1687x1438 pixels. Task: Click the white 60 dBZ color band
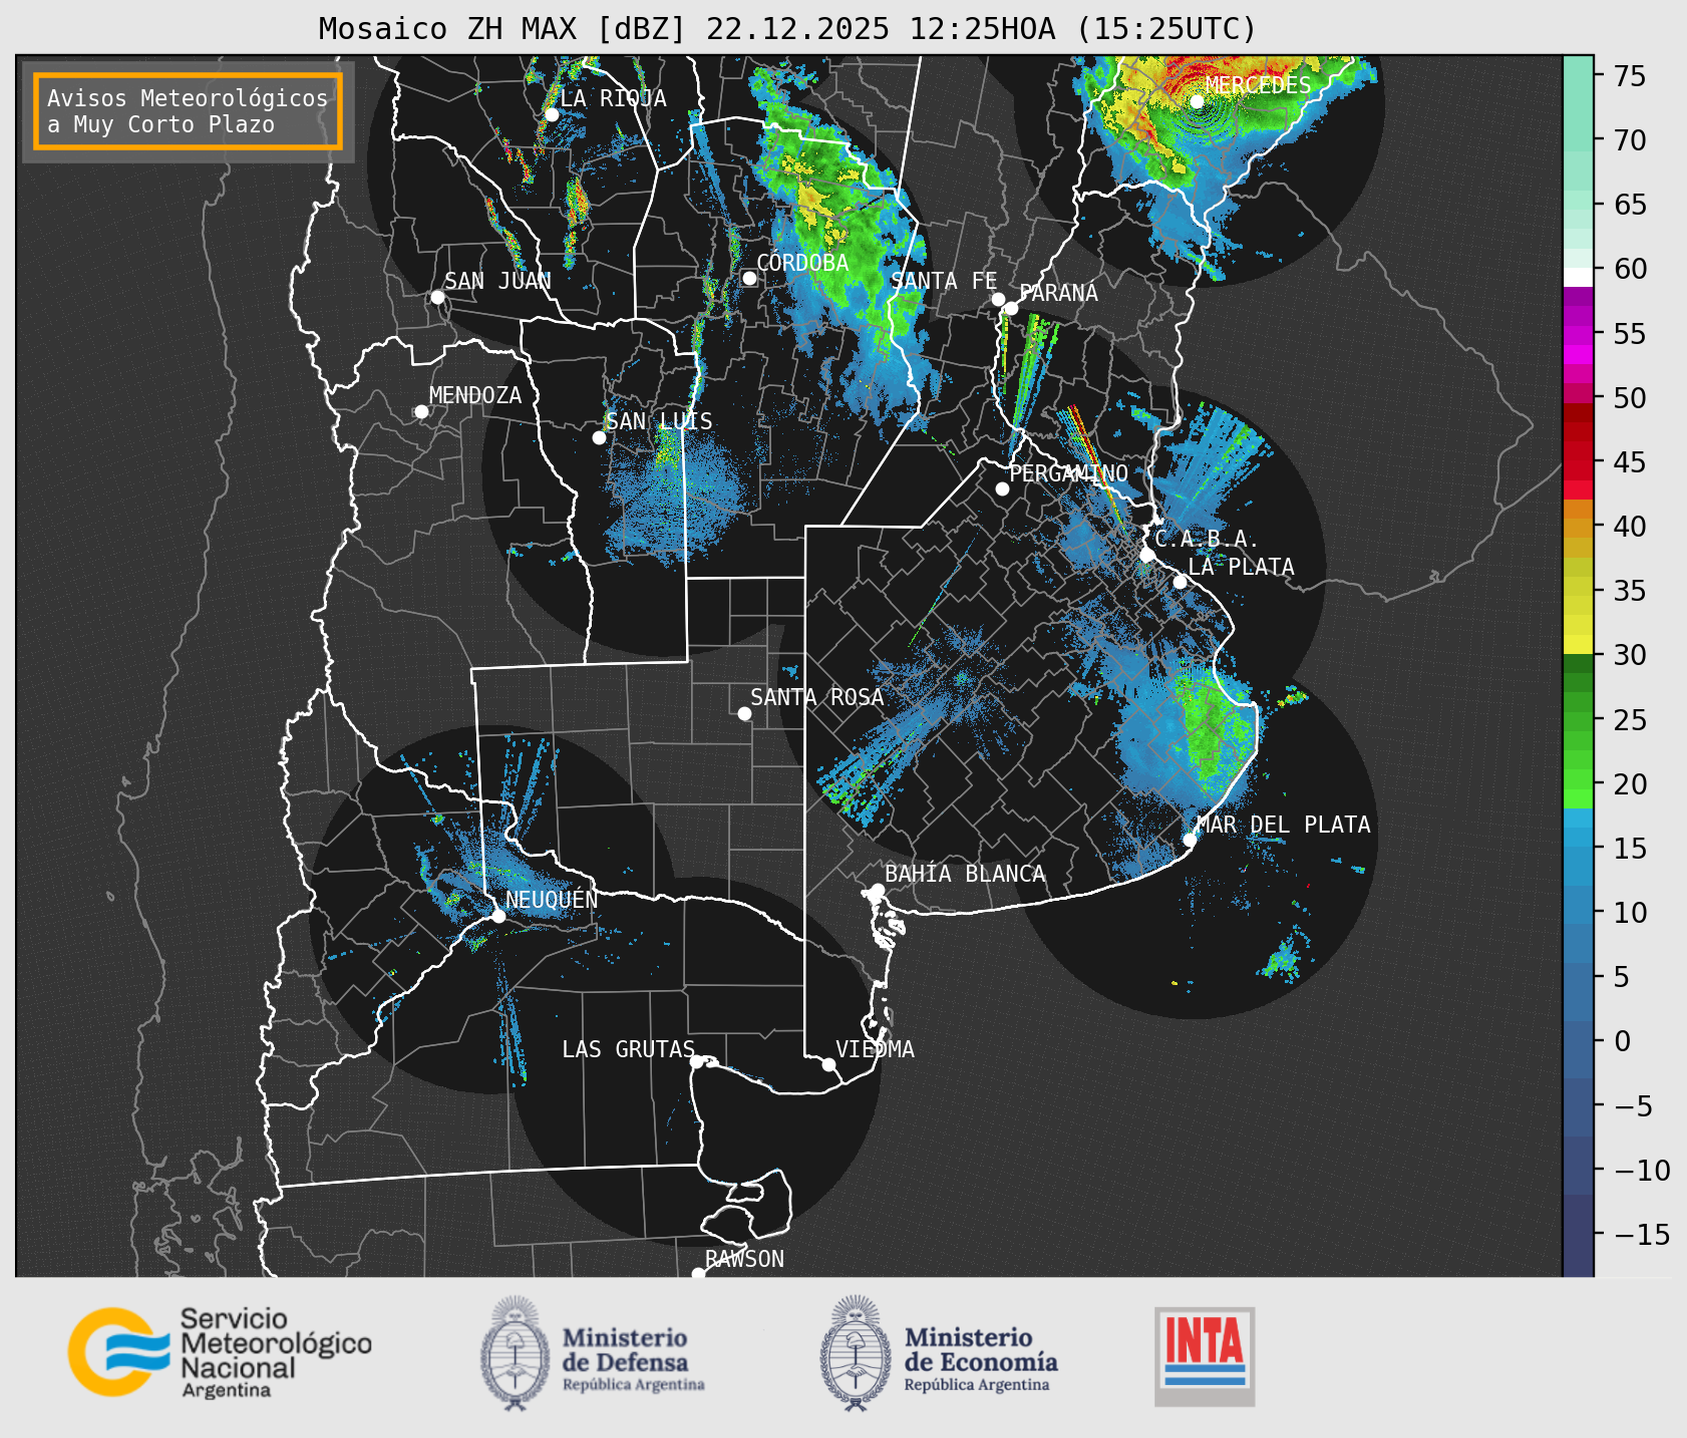[x=1577, y=277]
